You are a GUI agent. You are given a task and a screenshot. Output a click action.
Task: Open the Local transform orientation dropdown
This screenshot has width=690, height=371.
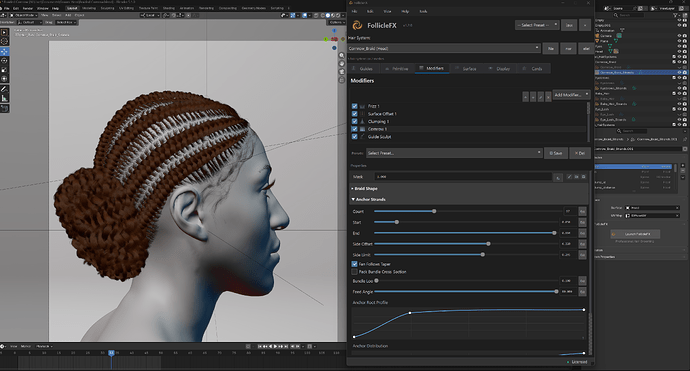coord(150,15)
